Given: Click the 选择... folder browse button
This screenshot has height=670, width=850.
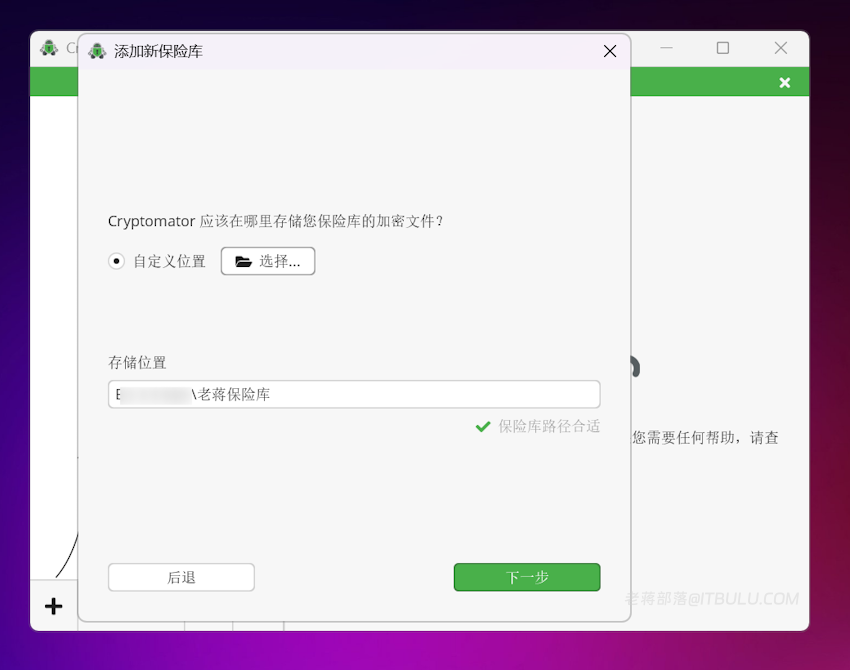Looking at the screenshot, I should [x=268, y=261].
